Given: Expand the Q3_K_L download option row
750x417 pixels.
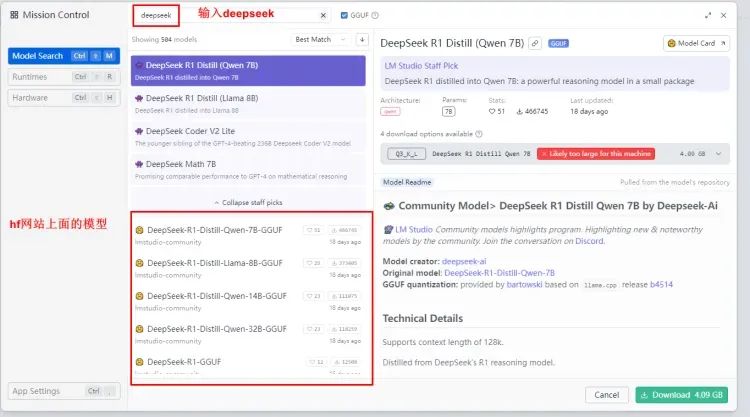Looking at the screenshot, I should [555, 154].
